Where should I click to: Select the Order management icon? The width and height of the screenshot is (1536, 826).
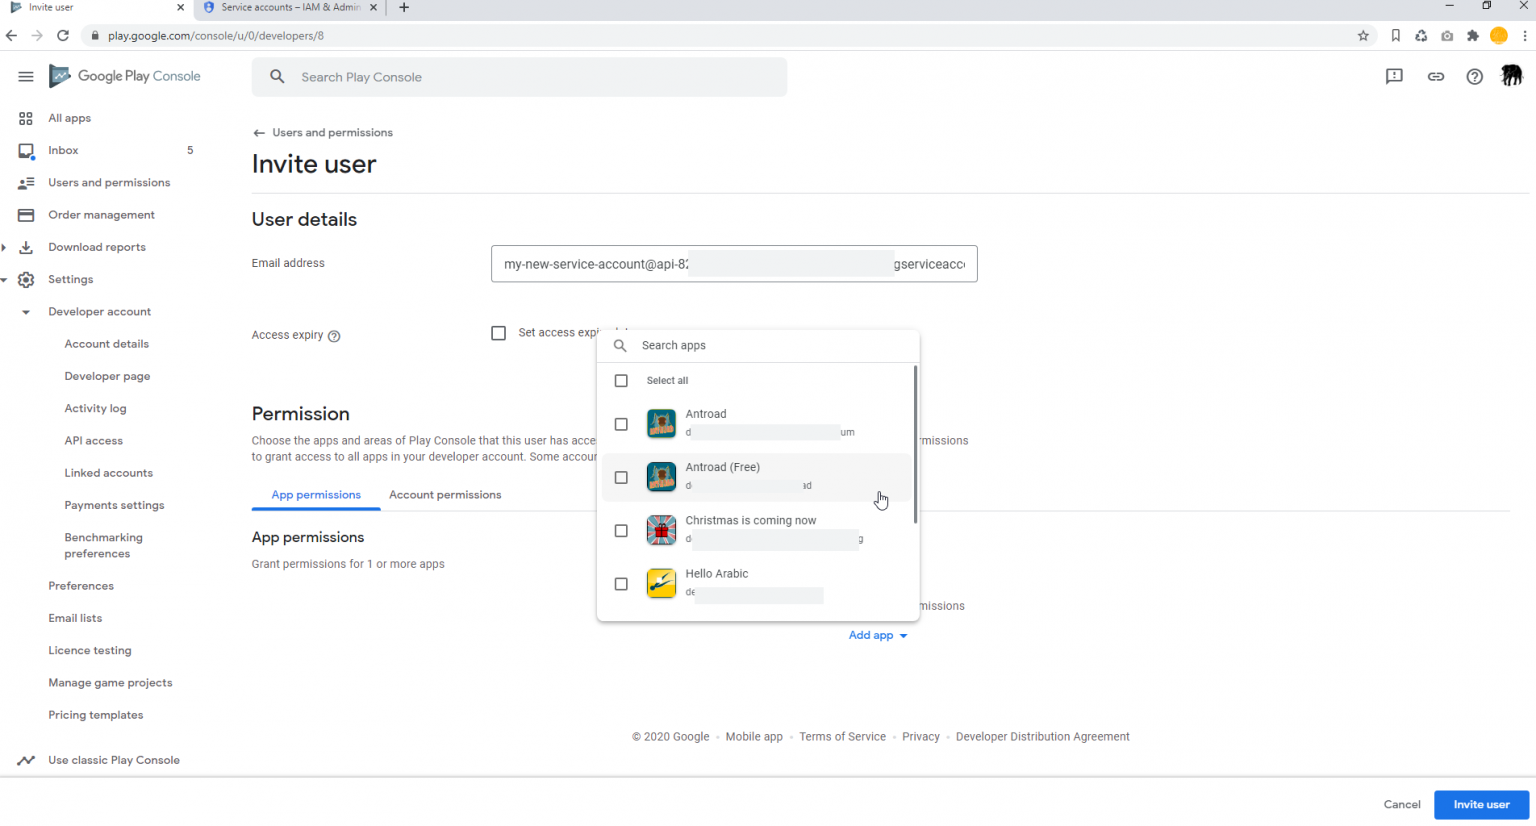(x=26, y=214)
